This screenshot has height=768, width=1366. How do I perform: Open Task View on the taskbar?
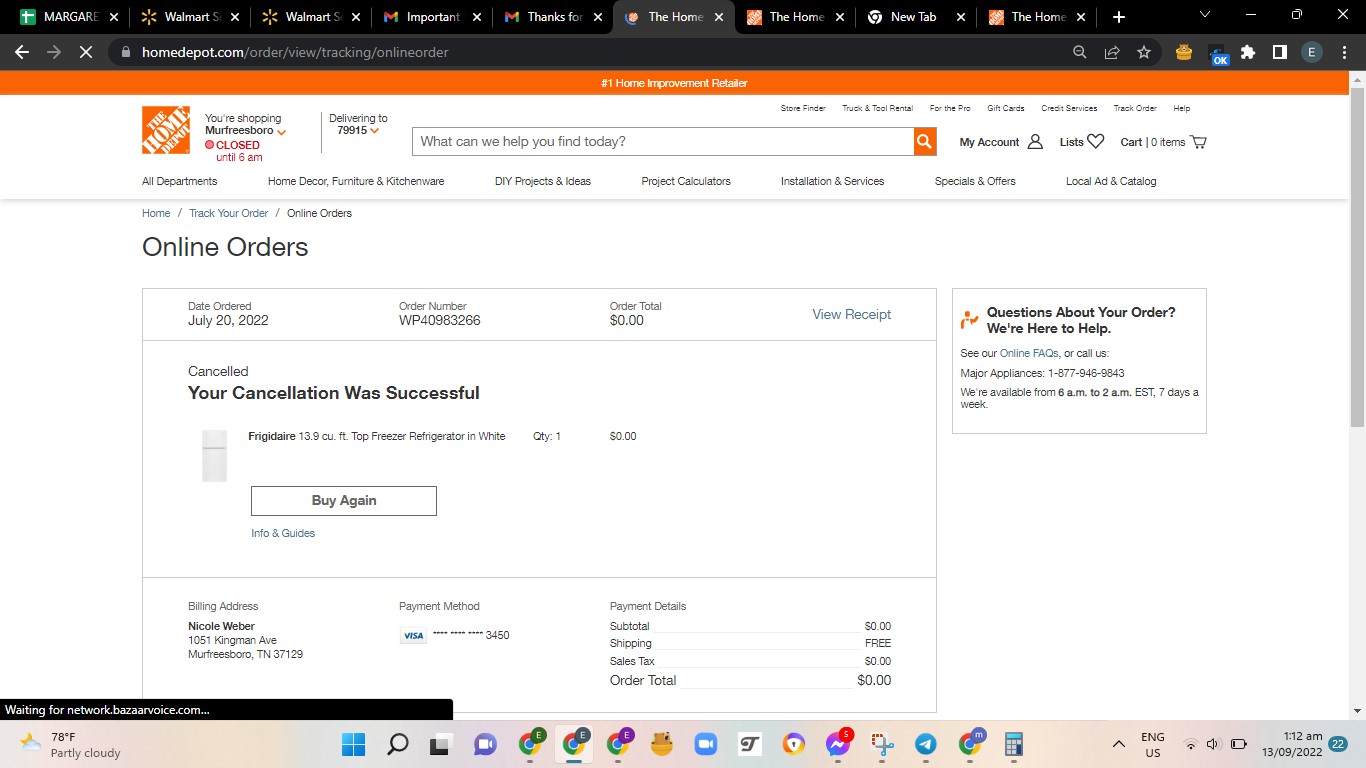[x=441, y=744]
